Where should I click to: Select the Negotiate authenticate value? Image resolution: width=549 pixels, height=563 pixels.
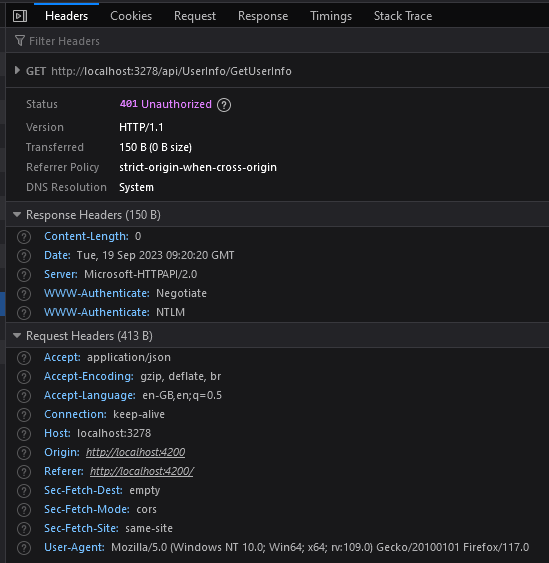pos(181,293)
